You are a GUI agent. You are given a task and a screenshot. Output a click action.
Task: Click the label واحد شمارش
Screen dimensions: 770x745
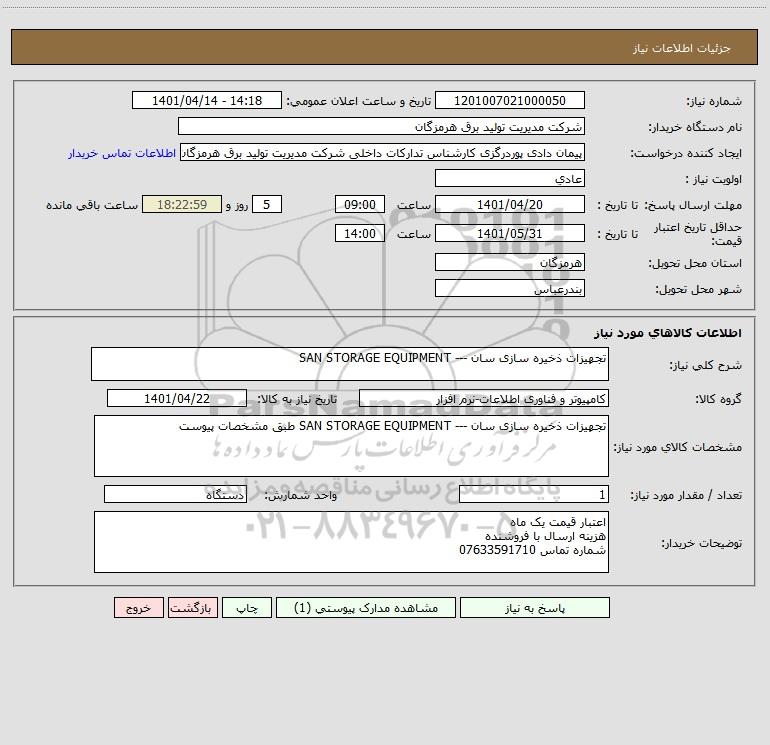click(x=301, y=495)
